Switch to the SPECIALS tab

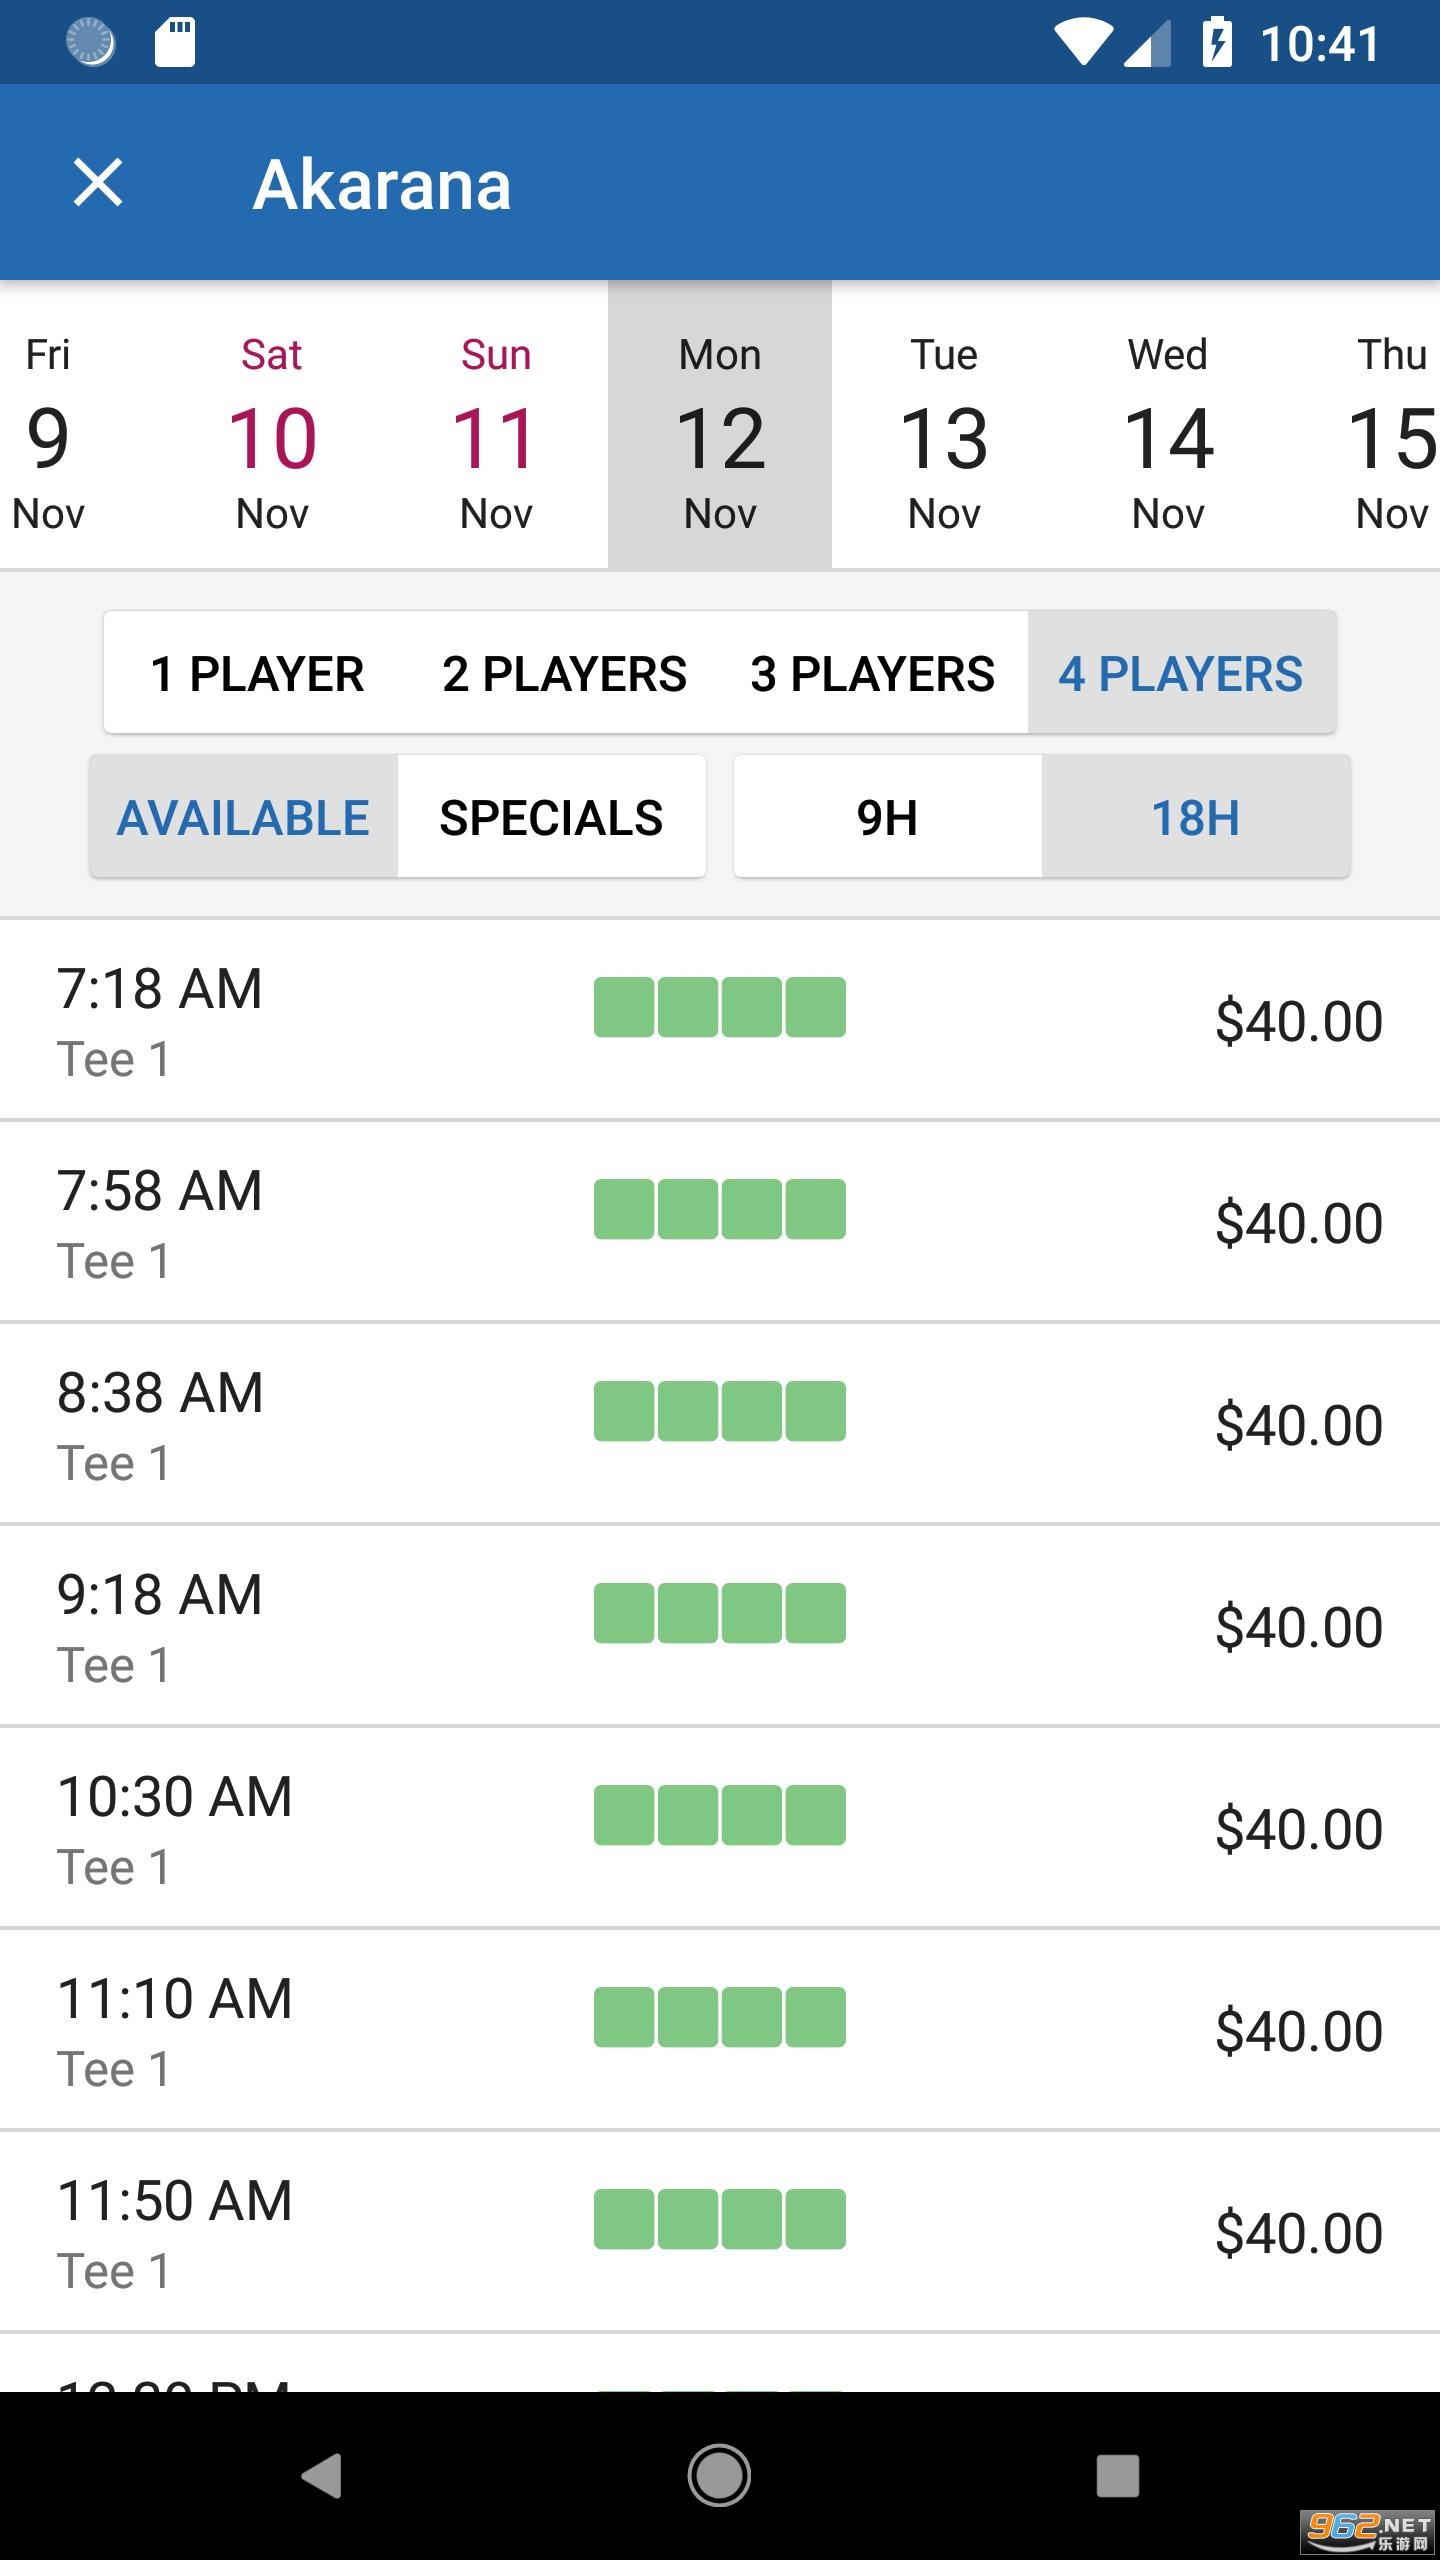click(551, 817)
